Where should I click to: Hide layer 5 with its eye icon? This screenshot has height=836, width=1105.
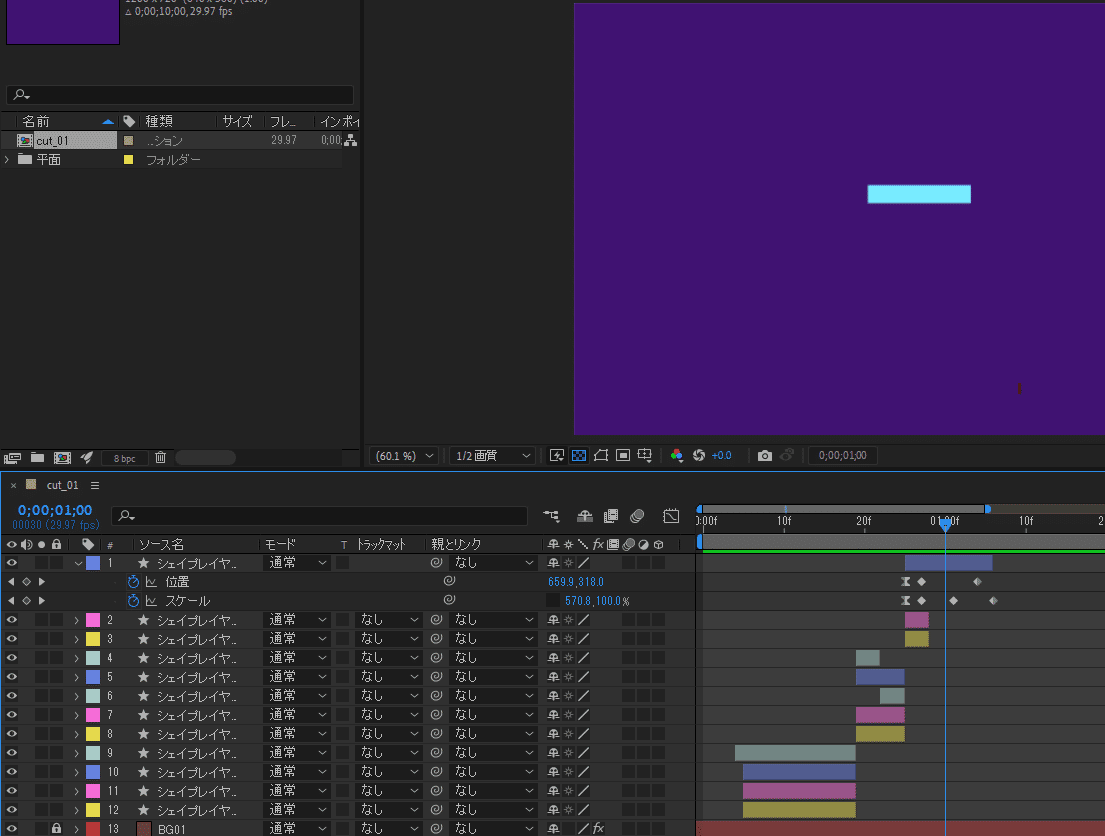tap(12, 677)
